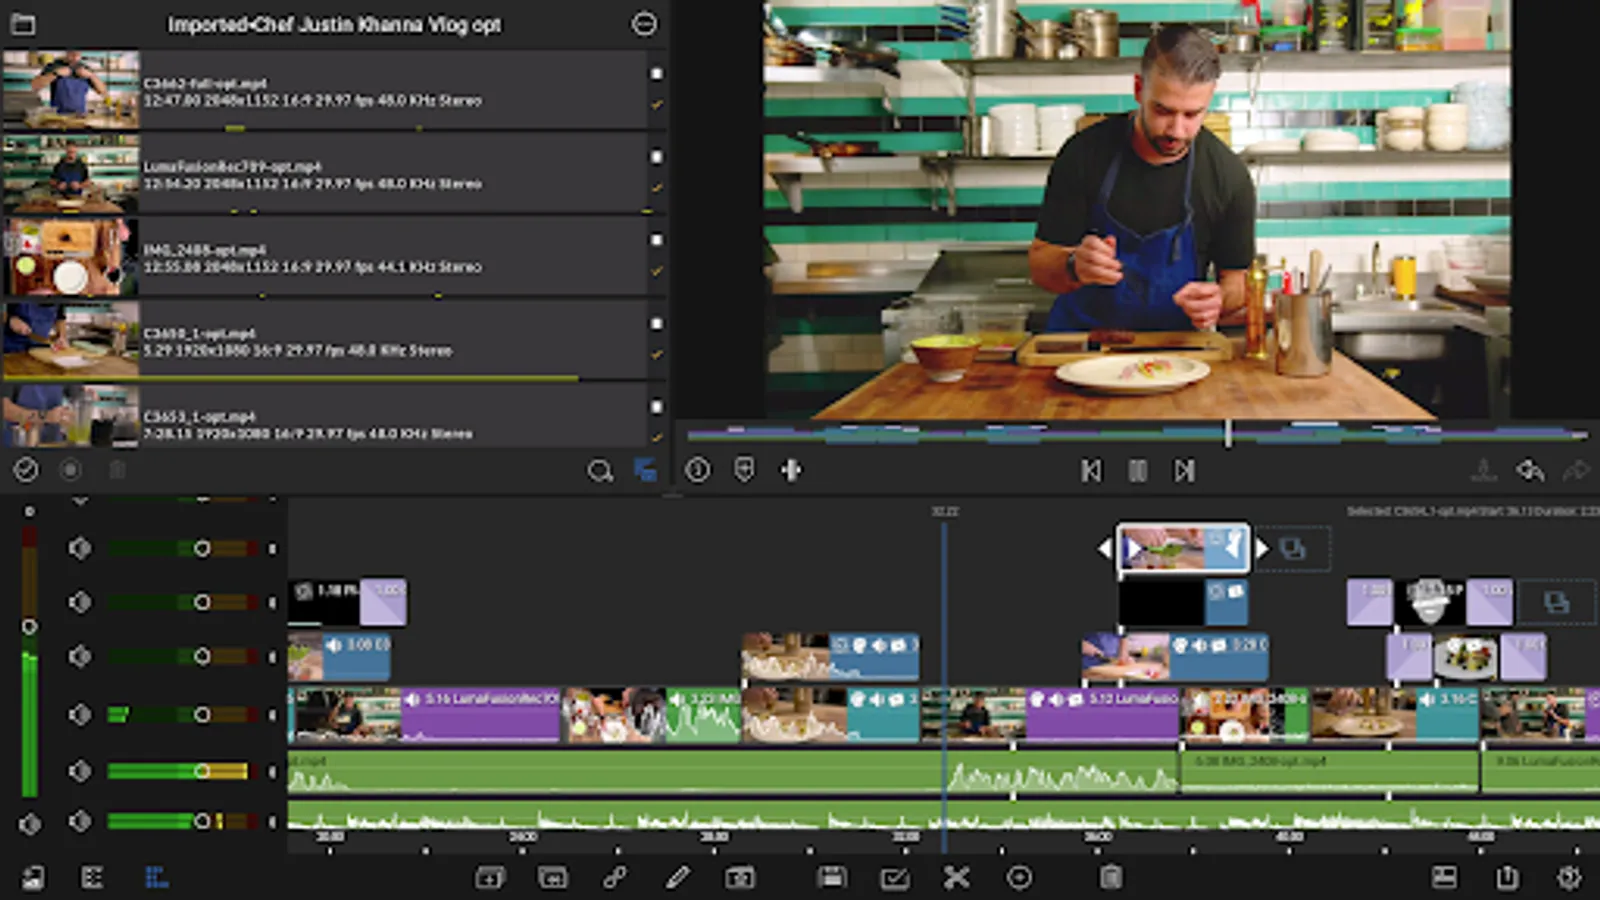The width and height of the screenshot is (1600, 900).
Task: Check the box on the LumaFusionRec clip row
Action: click(657, 157)
